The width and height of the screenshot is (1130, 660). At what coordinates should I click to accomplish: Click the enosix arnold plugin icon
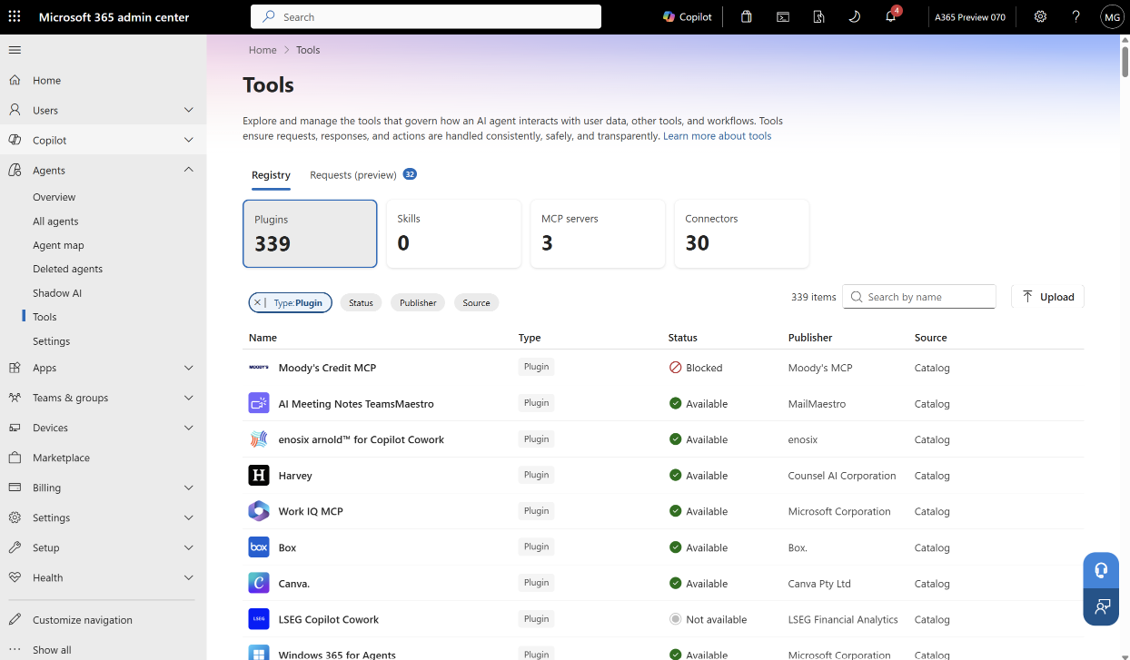pos(259,439)
